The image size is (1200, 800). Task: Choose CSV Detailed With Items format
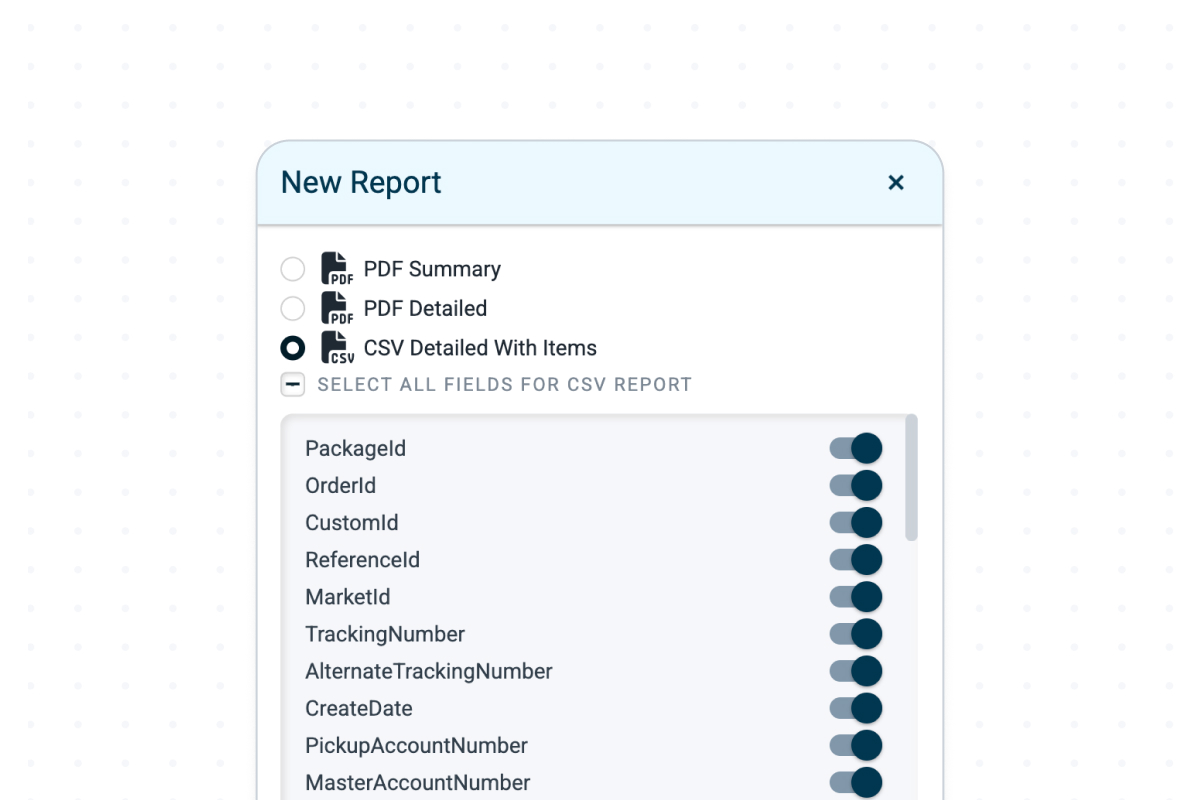(x=292, y=347)
